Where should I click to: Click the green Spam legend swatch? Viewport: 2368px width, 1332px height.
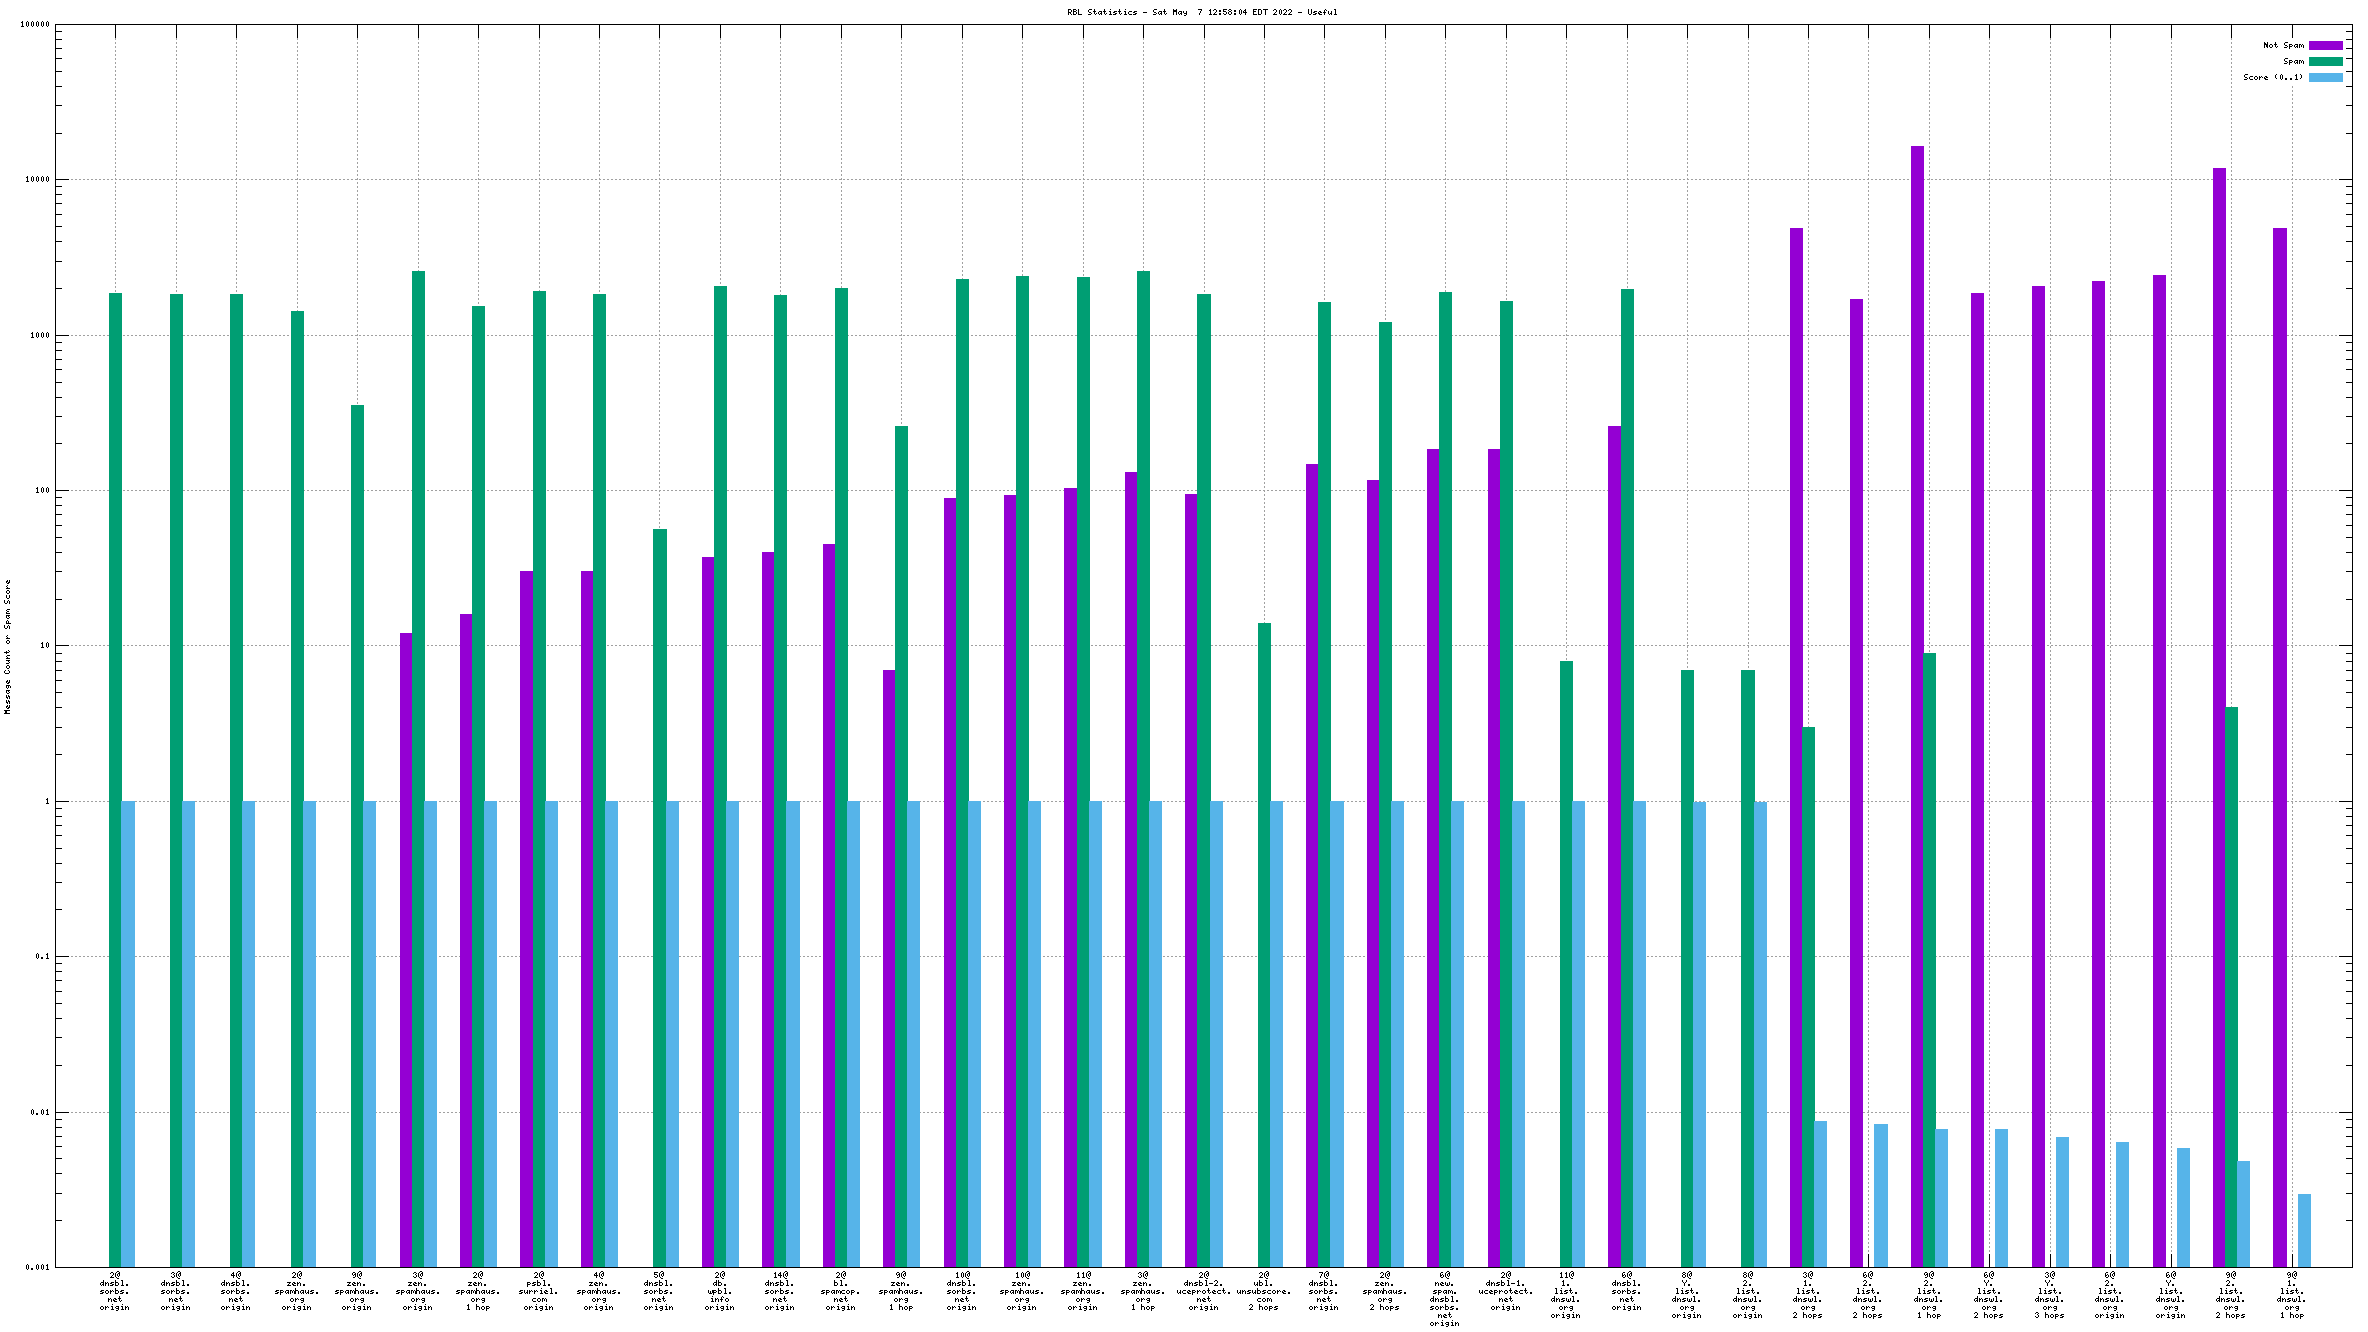pyautogui.click(x=2325, y=61)
